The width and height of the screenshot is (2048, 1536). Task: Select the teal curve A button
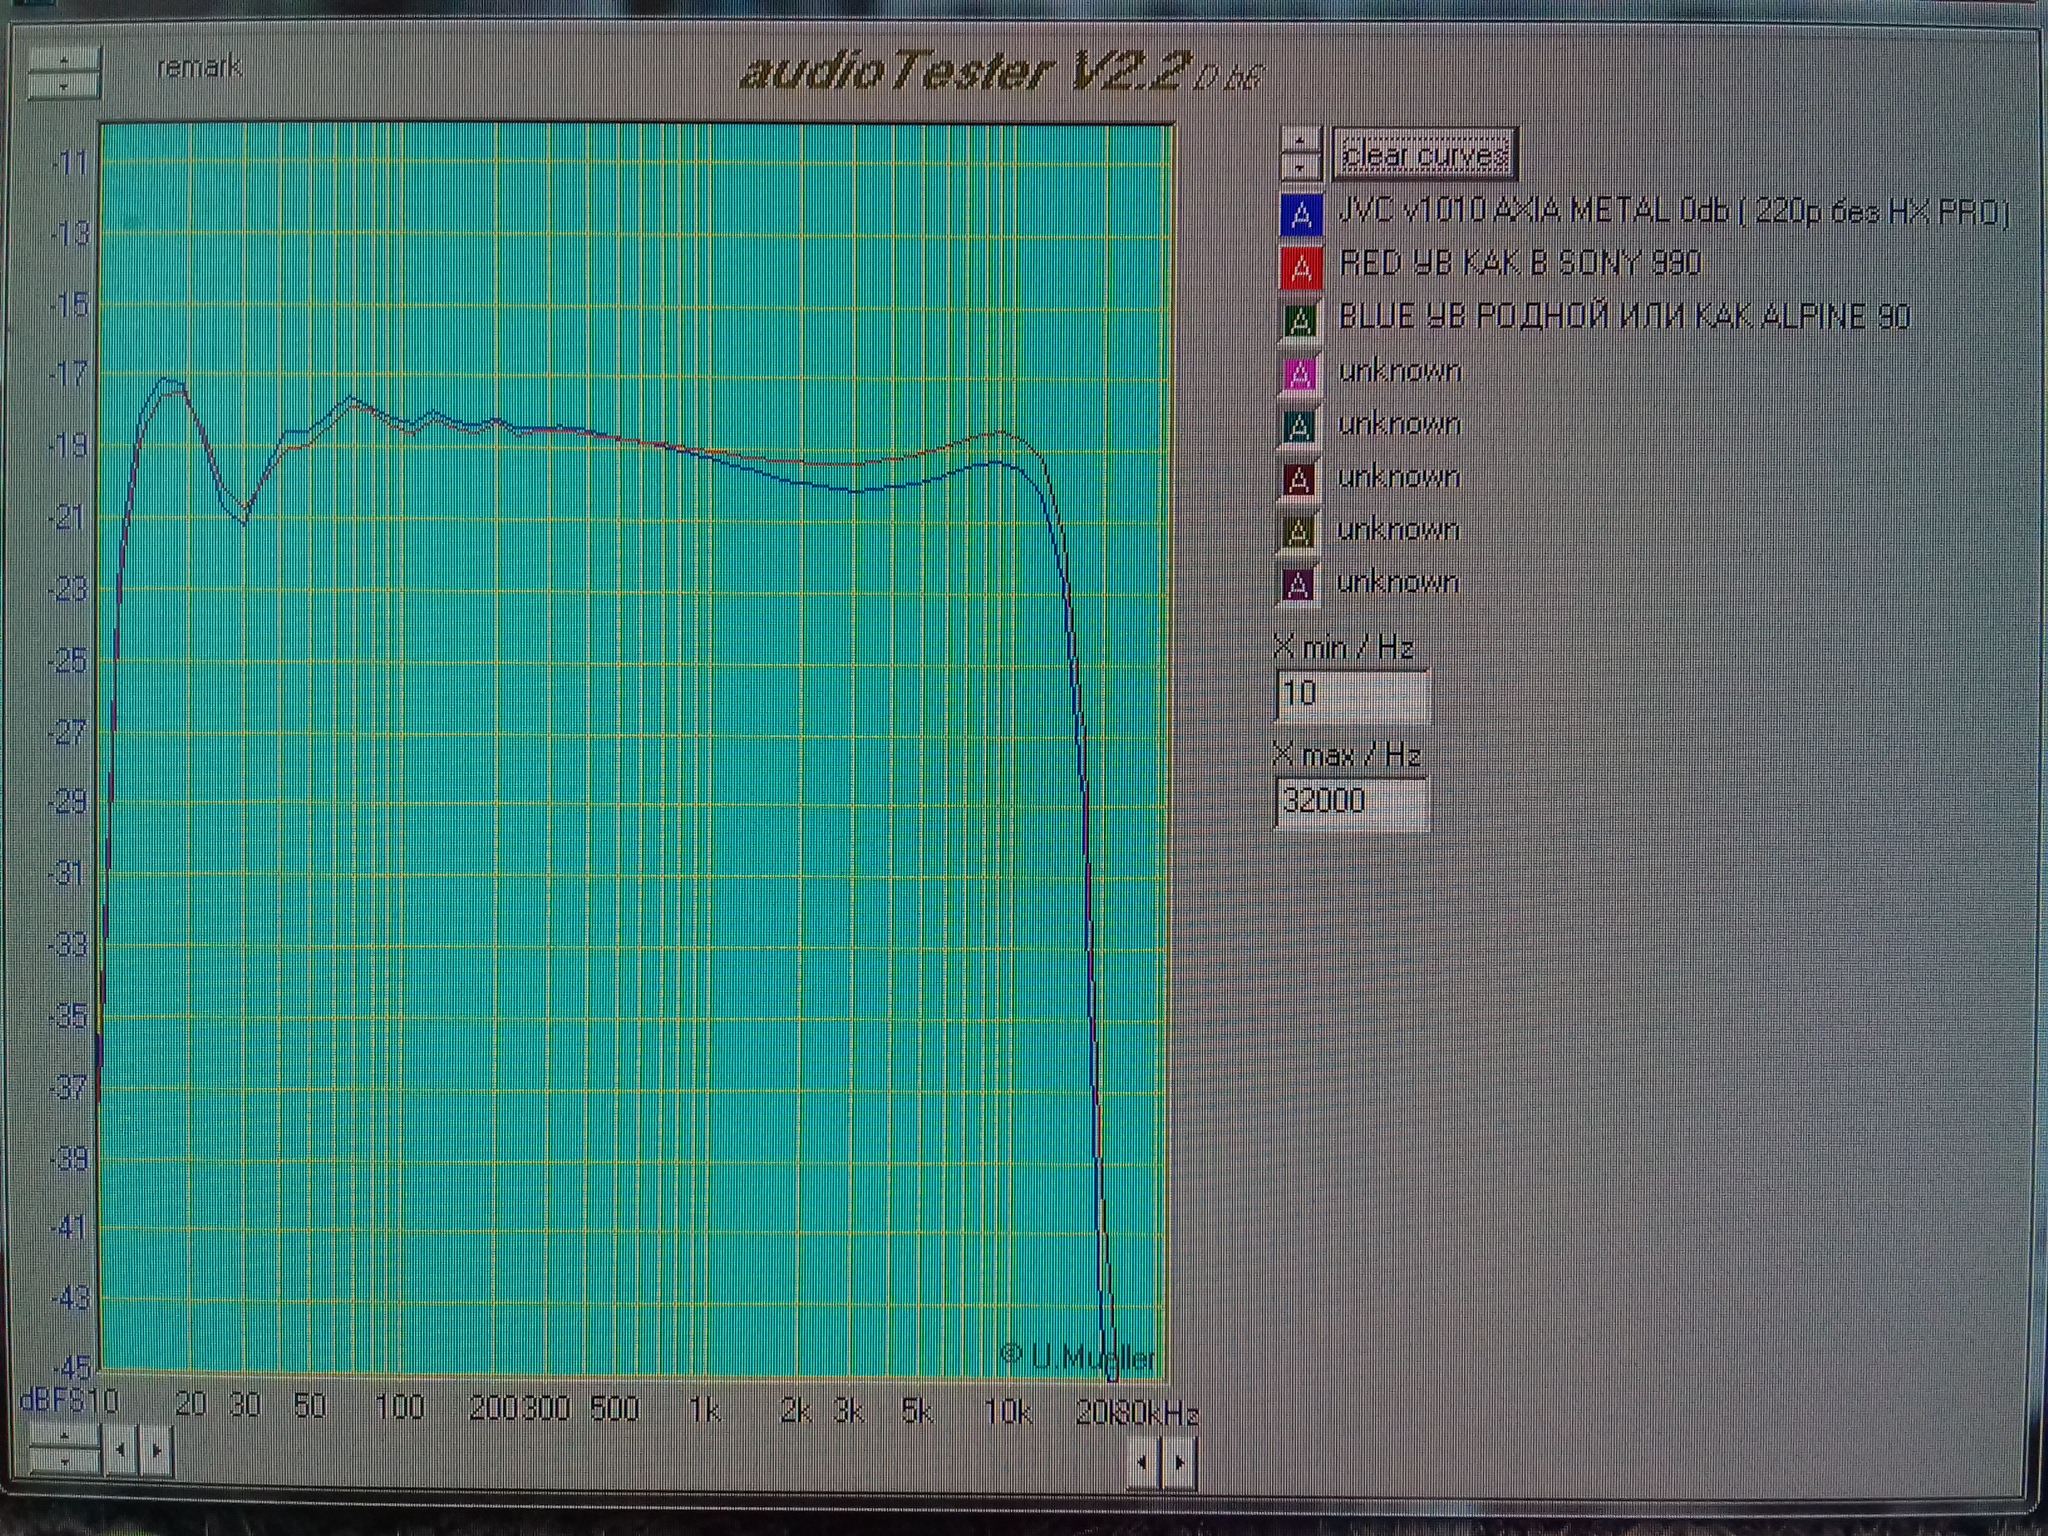[x=1299, y=427]
